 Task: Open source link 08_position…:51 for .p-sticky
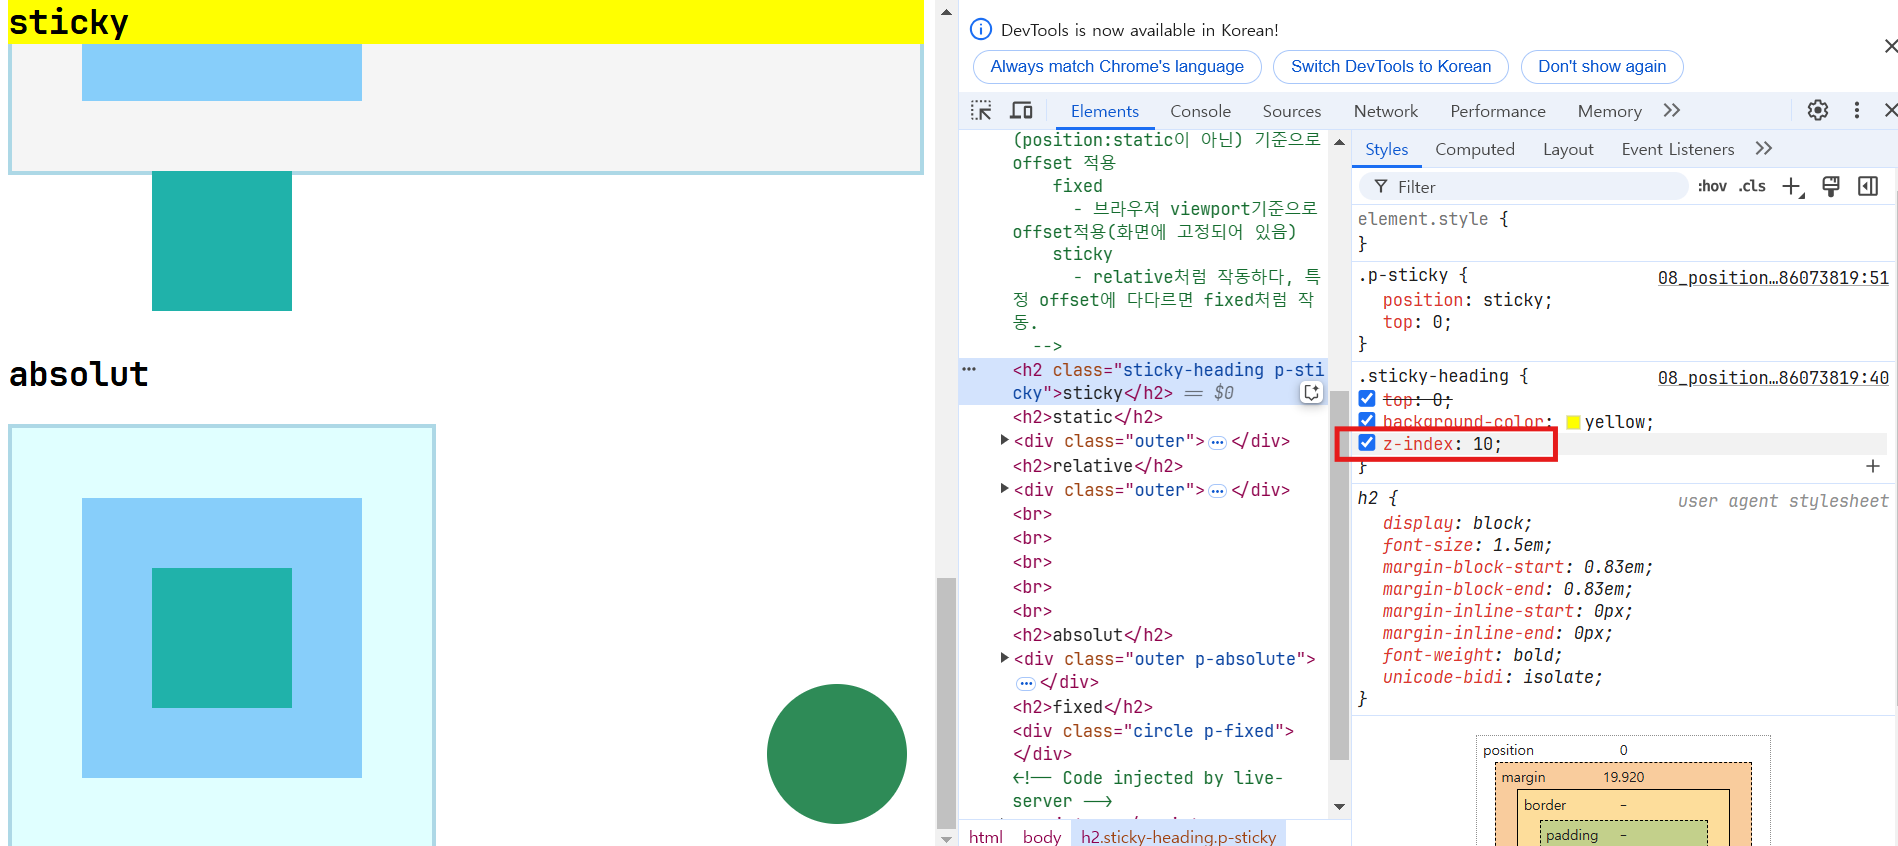[1772, 277]
